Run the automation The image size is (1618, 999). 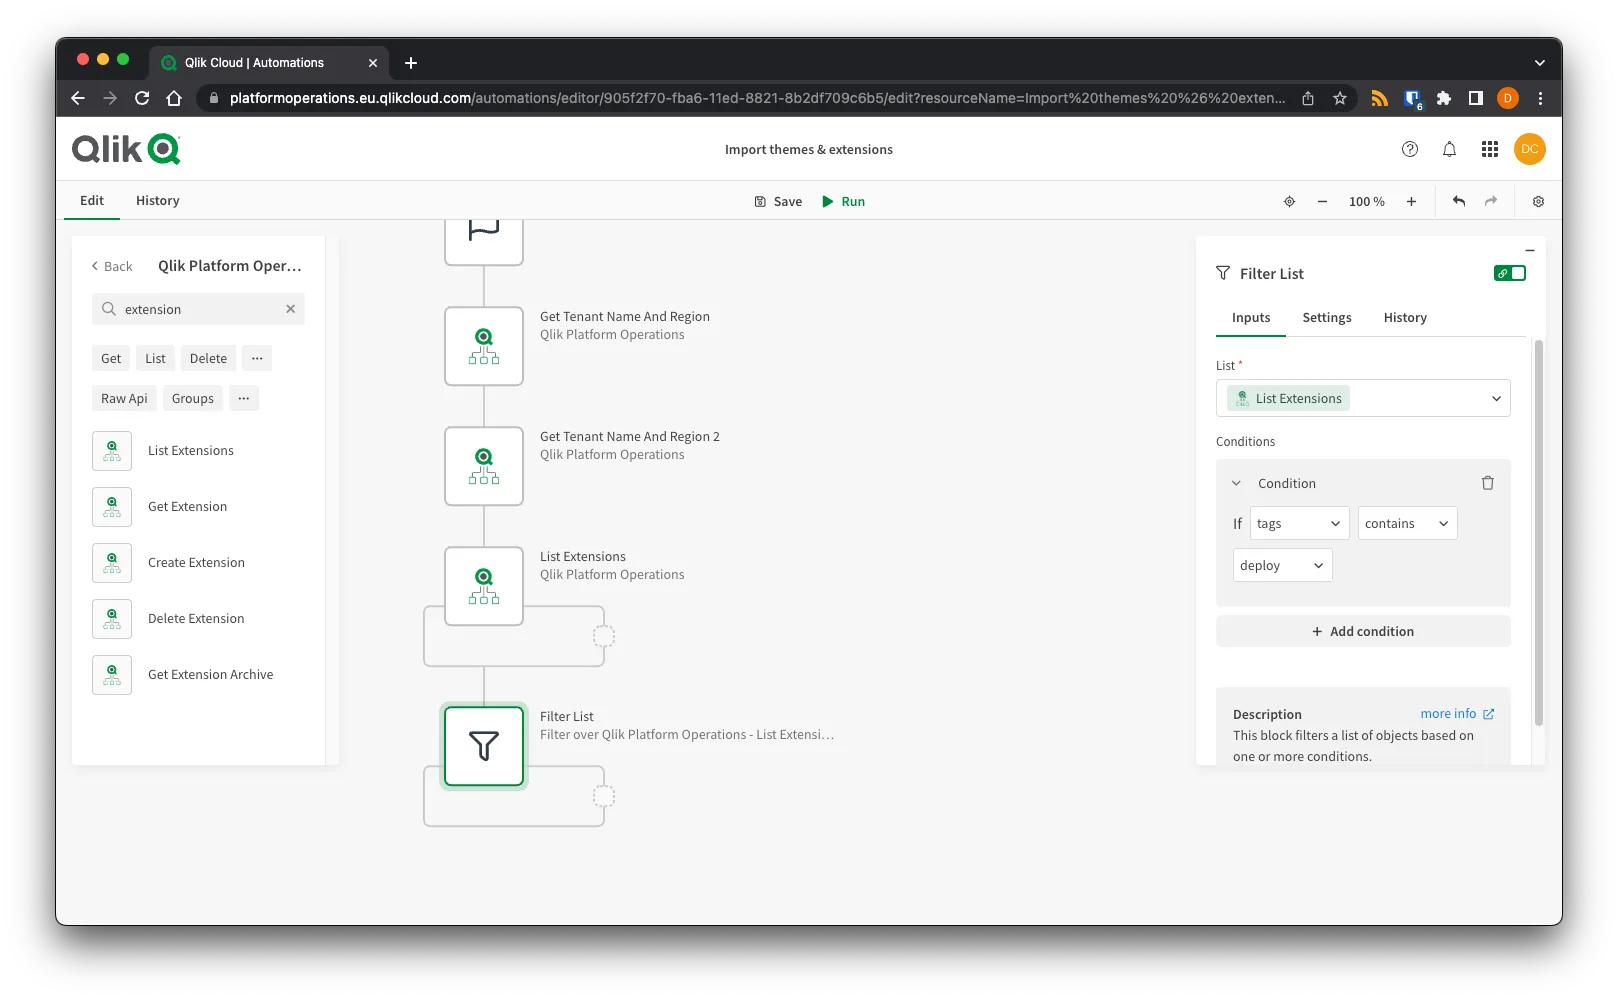[x=843, y=201]
